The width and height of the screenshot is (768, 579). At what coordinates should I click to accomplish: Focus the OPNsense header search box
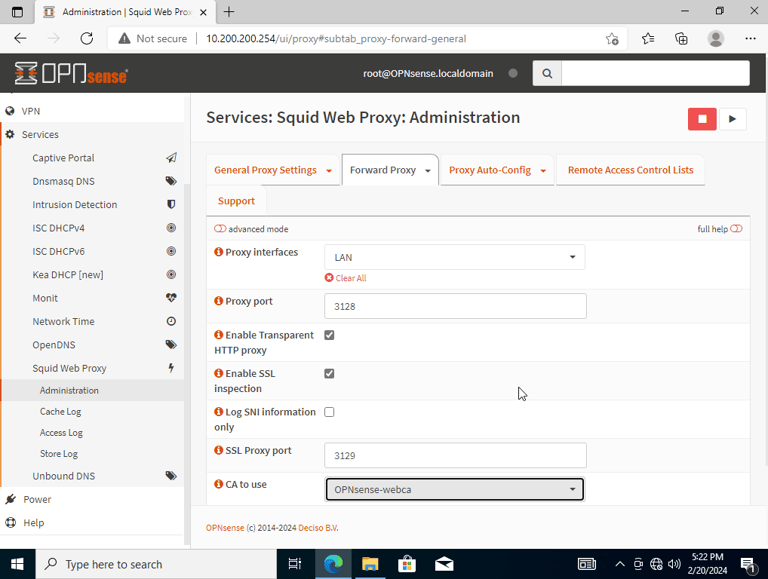pos(655,73)
